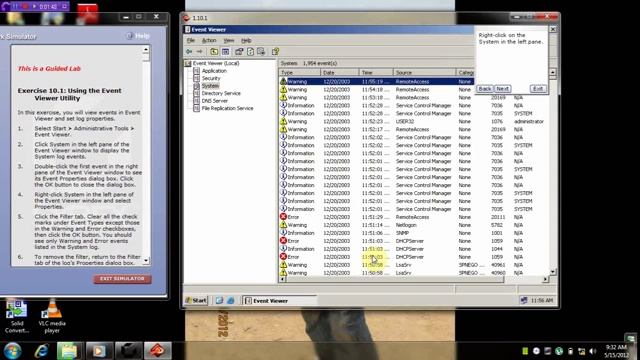Click the Warning icon on the Netlogon row
Screen dimensions: 640x360
[283, 224]
